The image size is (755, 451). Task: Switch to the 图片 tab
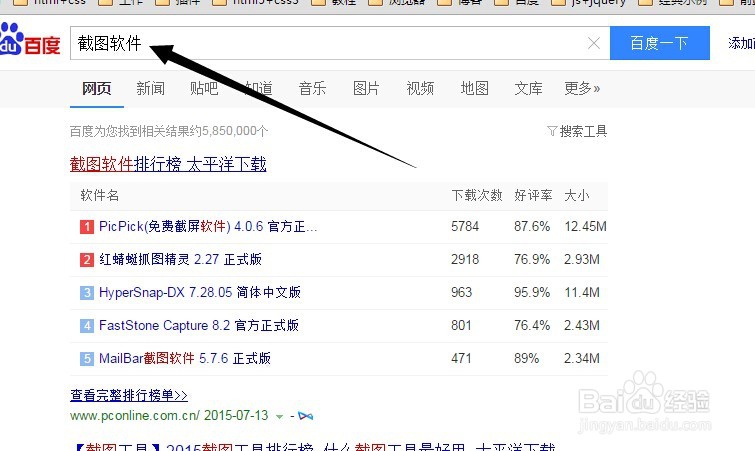(366, 89)
